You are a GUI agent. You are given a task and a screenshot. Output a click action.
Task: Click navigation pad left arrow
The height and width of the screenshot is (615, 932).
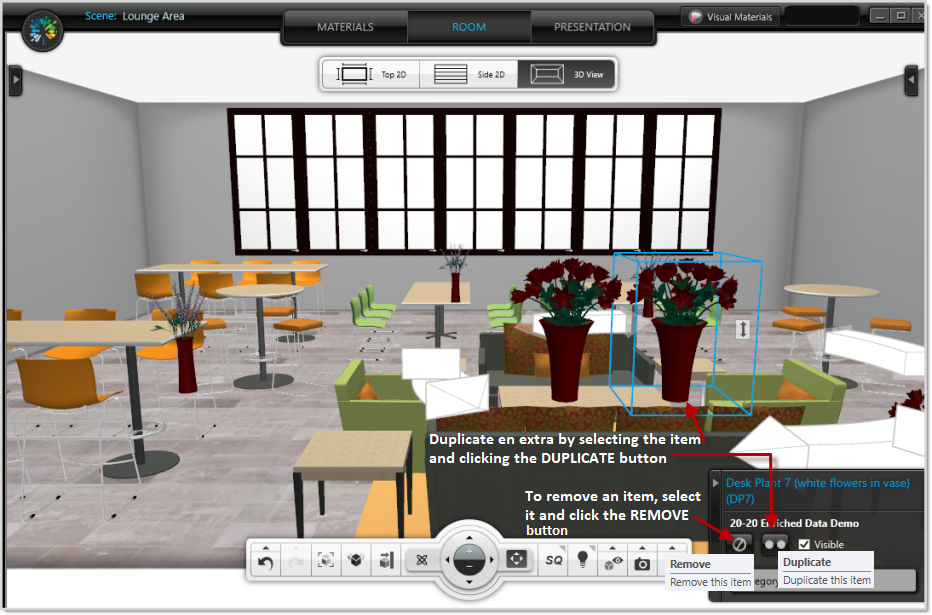(448, 560)
